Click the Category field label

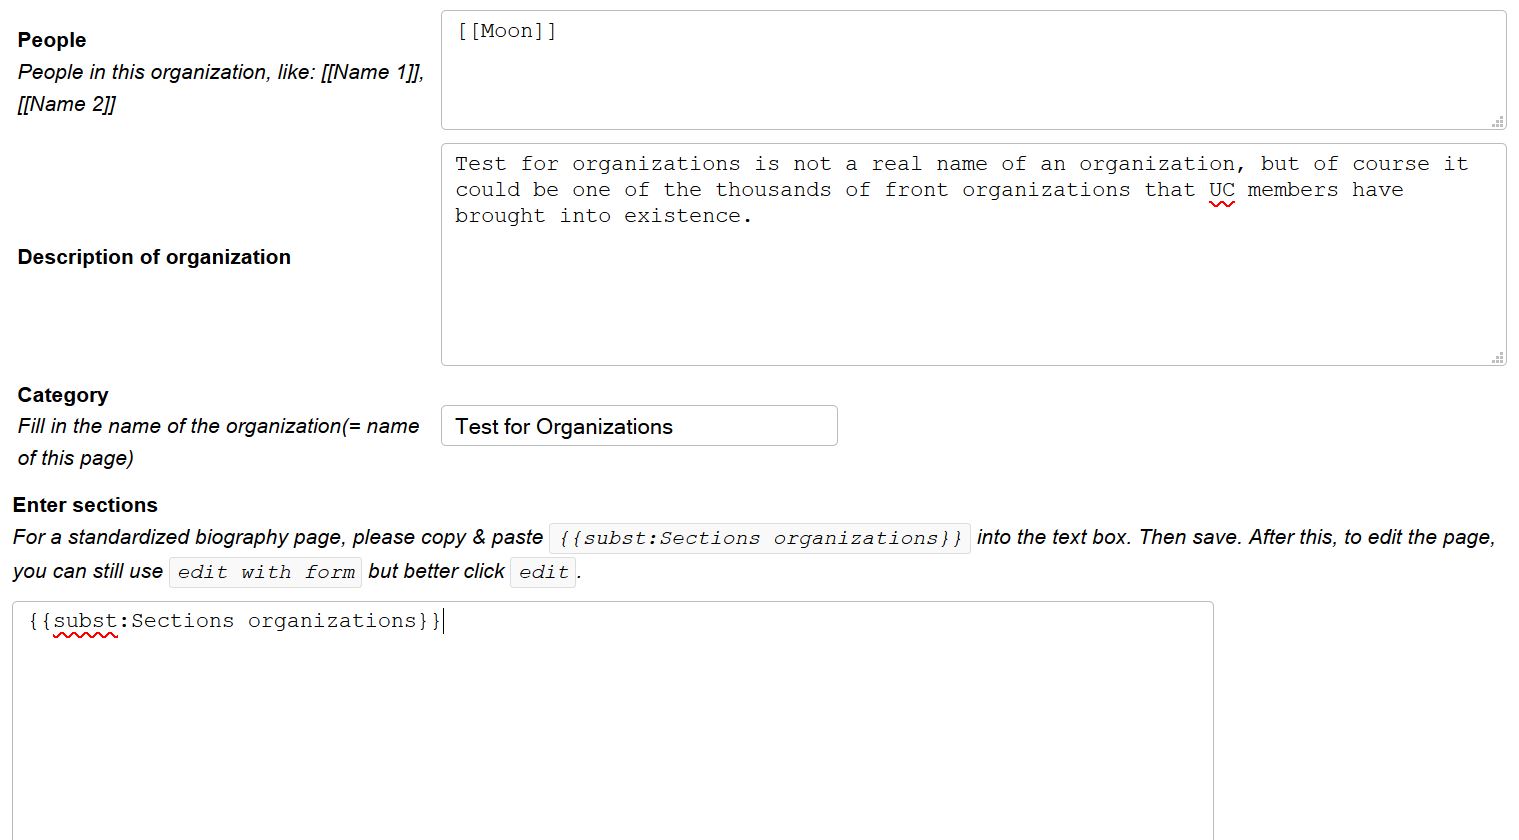[x=63, y=395]
